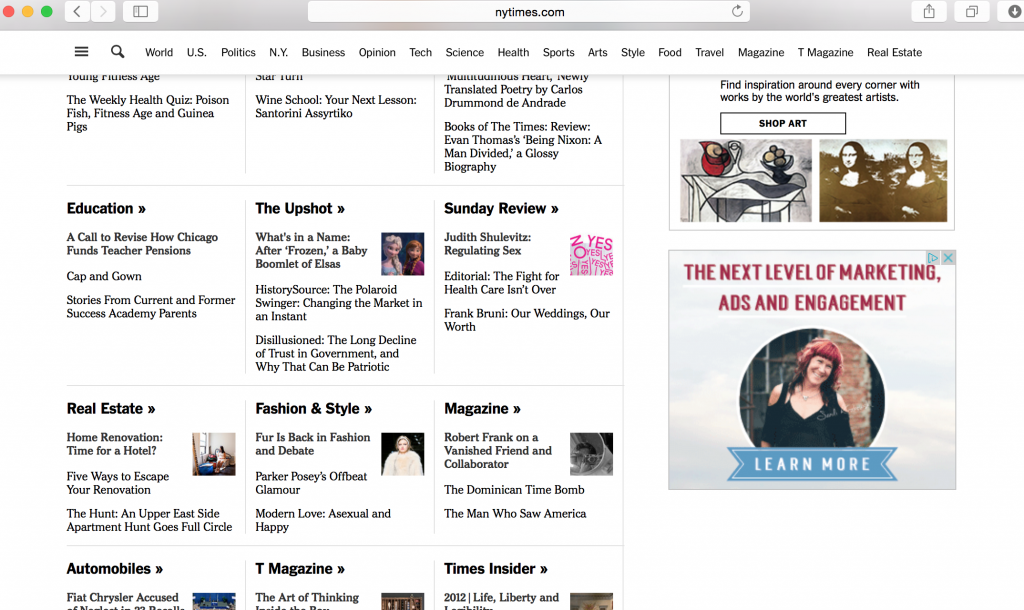This screenshot has height=610, width=1024.
Task: Click the LEARN MORE ad banner
Action: point(812,464)
